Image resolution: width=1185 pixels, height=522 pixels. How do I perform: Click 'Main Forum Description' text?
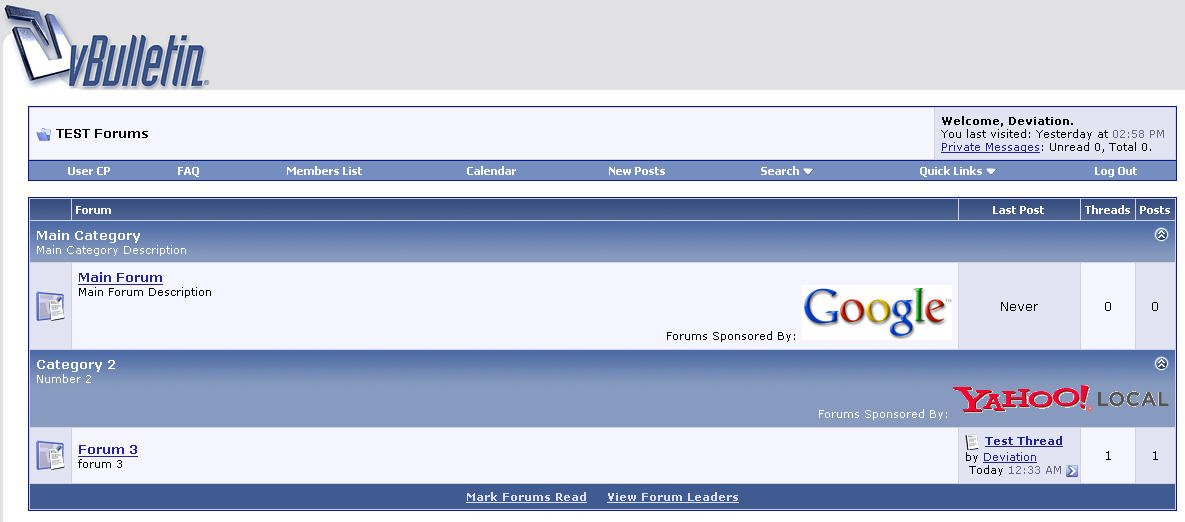tap(144, 292)
